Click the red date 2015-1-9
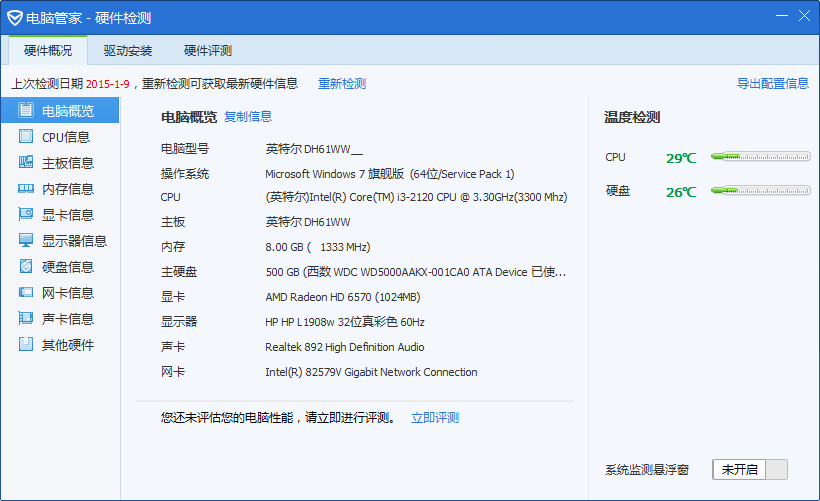Viewport: 820px width, 501px height. click(108, 84)
